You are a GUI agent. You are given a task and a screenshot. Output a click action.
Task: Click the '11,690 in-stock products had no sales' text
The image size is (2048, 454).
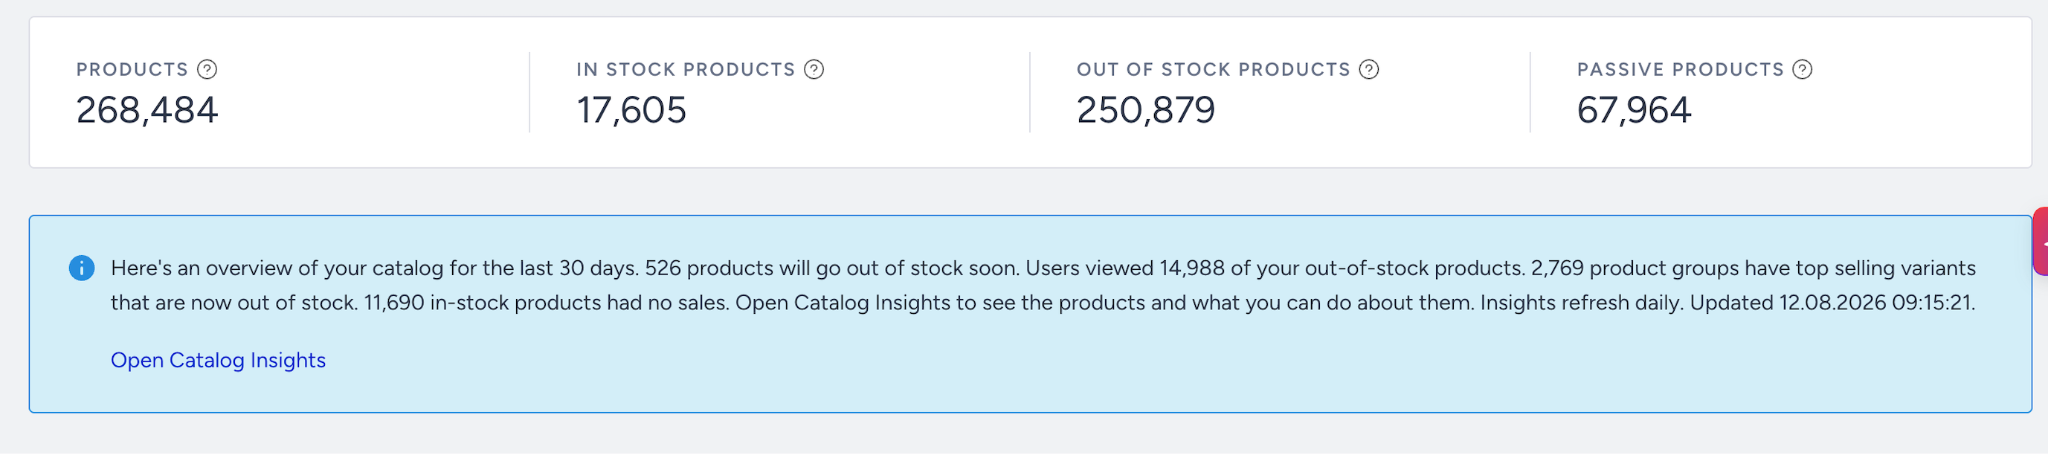(547, 303)
